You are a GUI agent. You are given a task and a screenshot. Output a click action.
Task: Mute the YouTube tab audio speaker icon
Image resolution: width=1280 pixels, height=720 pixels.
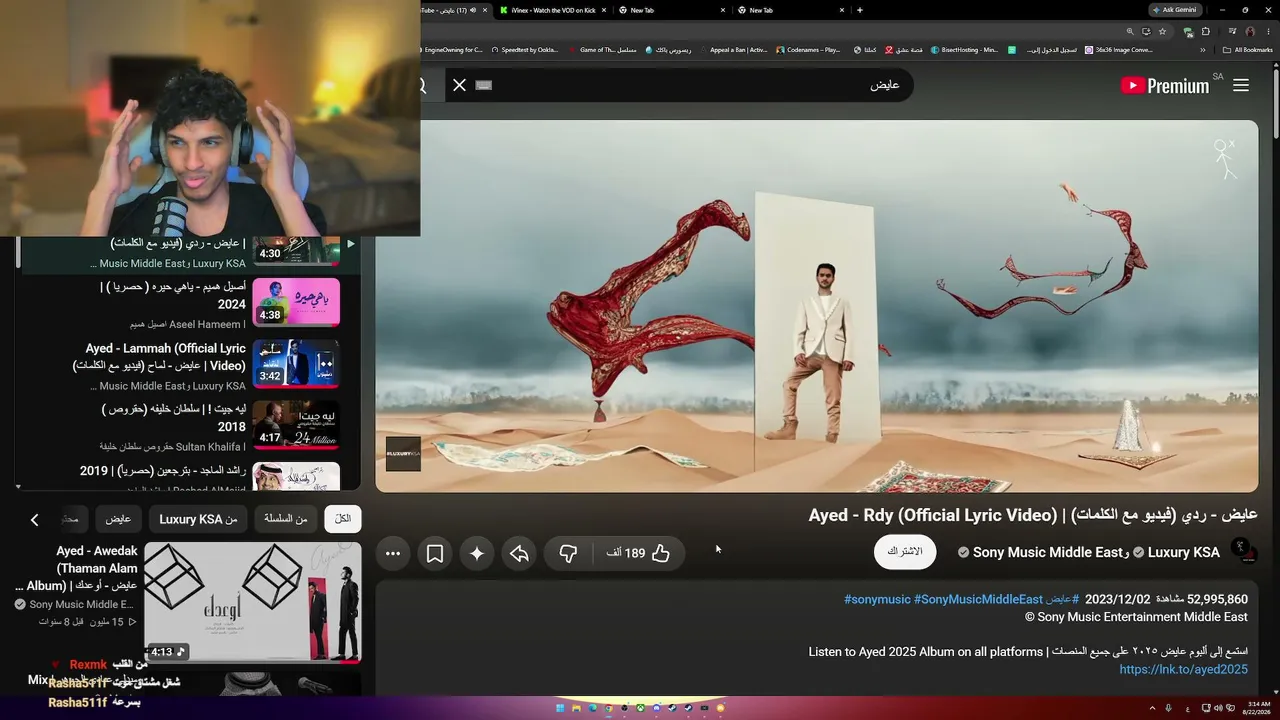click(x=471, y=10)
